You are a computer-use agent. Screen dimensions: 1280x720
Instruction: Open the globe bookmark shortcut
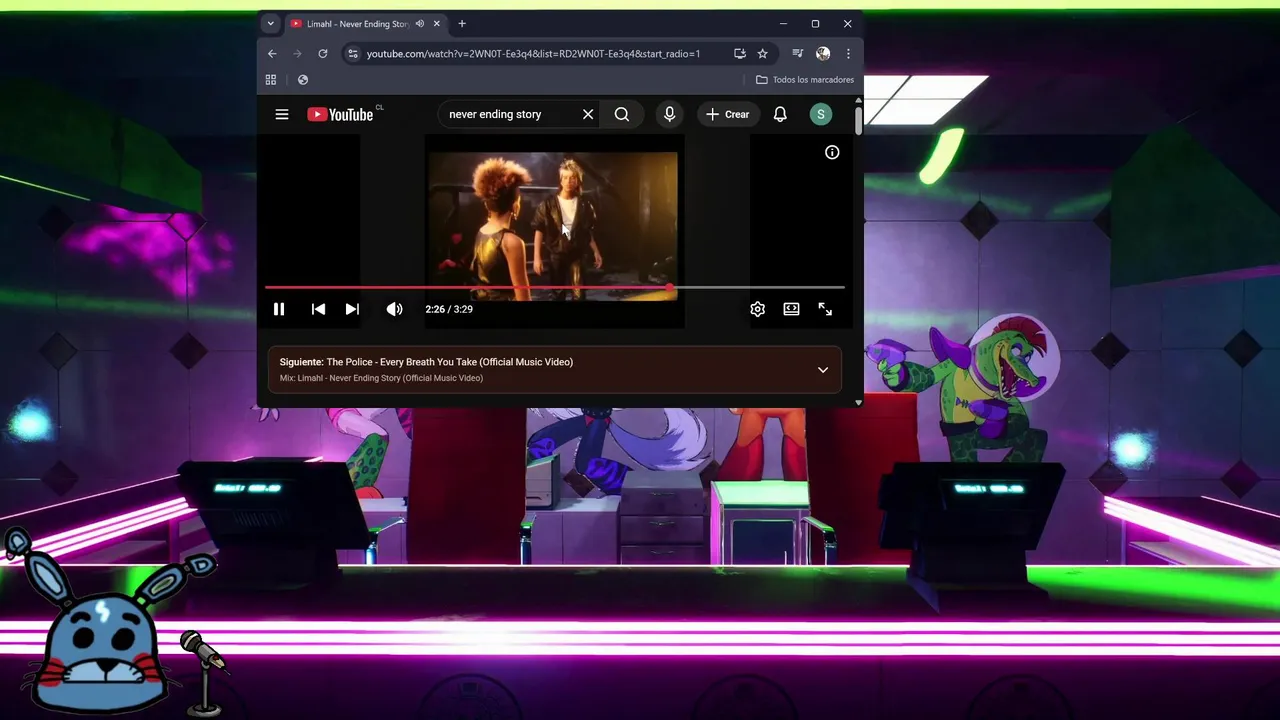coord(303,80)
